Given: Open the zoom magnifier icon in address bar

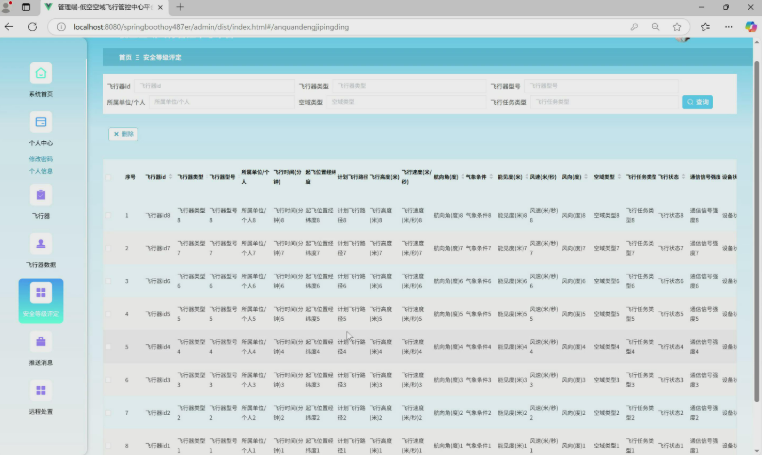Looking at the screenshot, I should (x=656, y=27).
